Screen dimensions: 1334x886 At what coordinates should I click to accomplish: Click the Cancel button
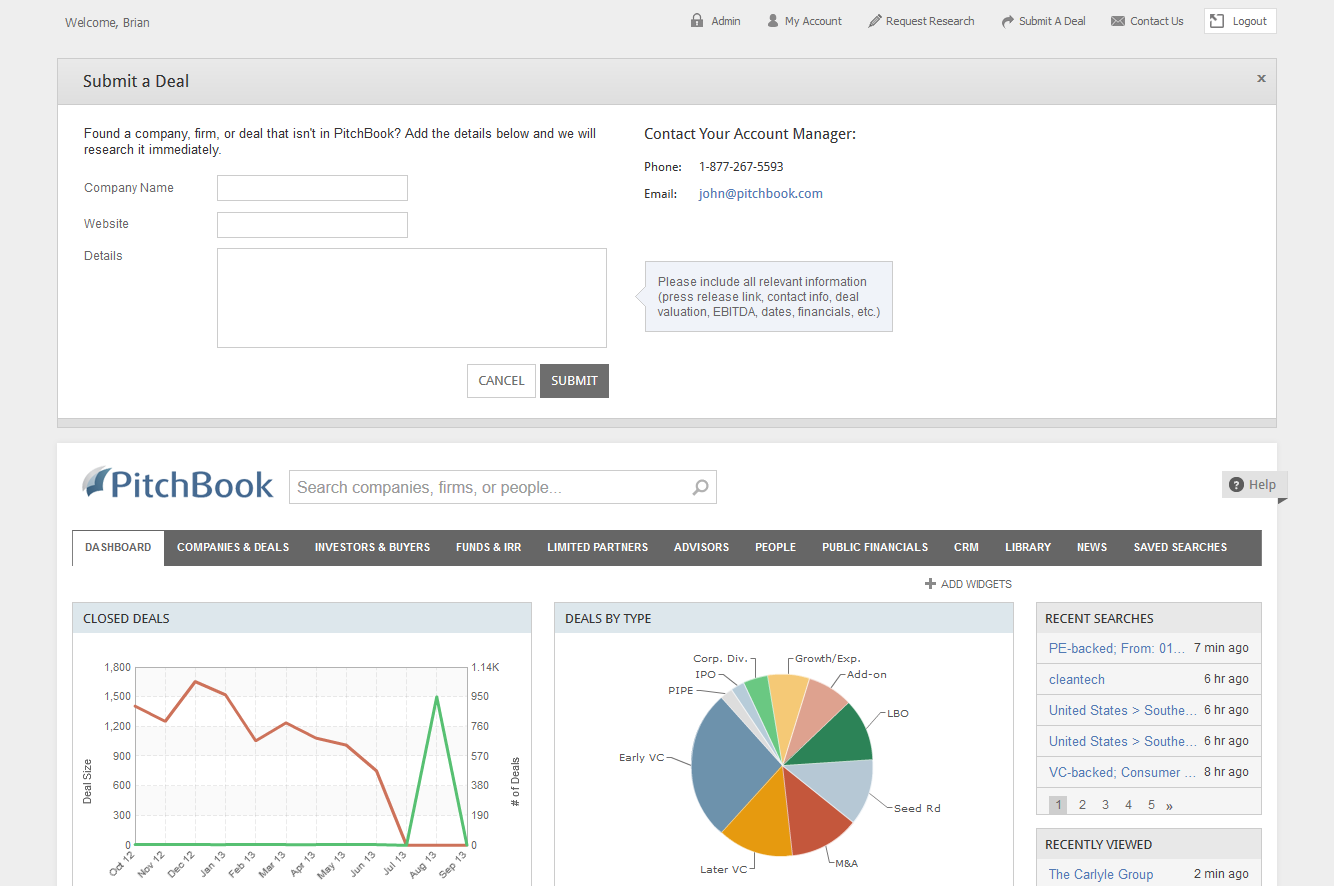point(501,381)
